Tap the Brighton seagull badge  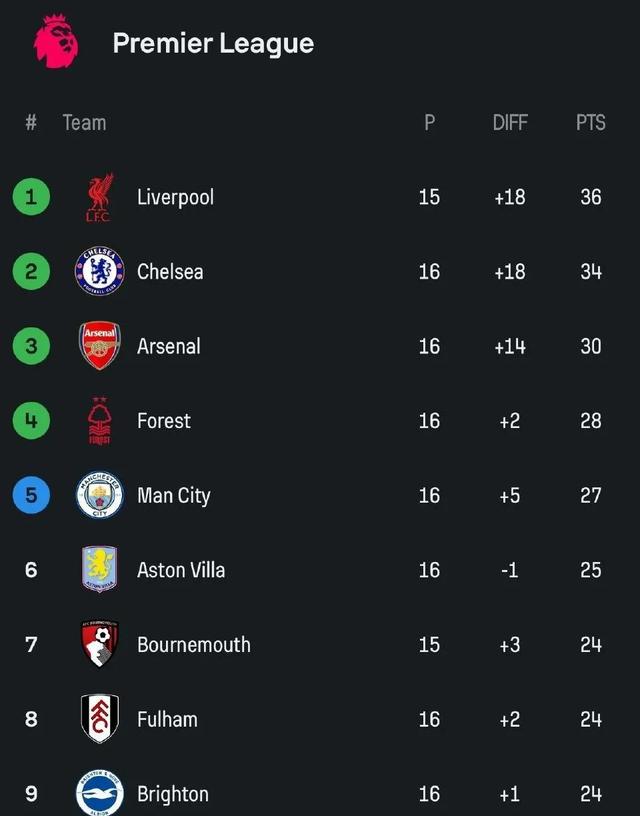click(100, 793)
